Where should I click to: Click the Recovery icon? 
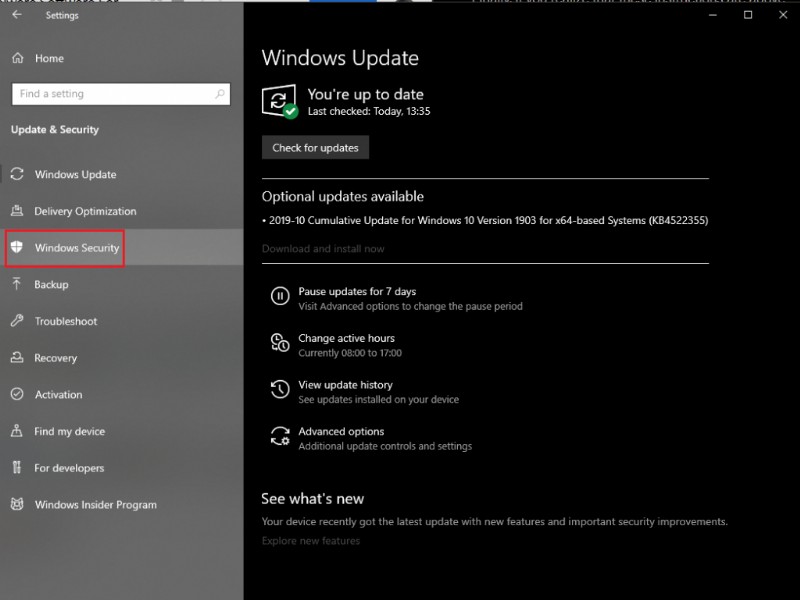click(17, 358)
